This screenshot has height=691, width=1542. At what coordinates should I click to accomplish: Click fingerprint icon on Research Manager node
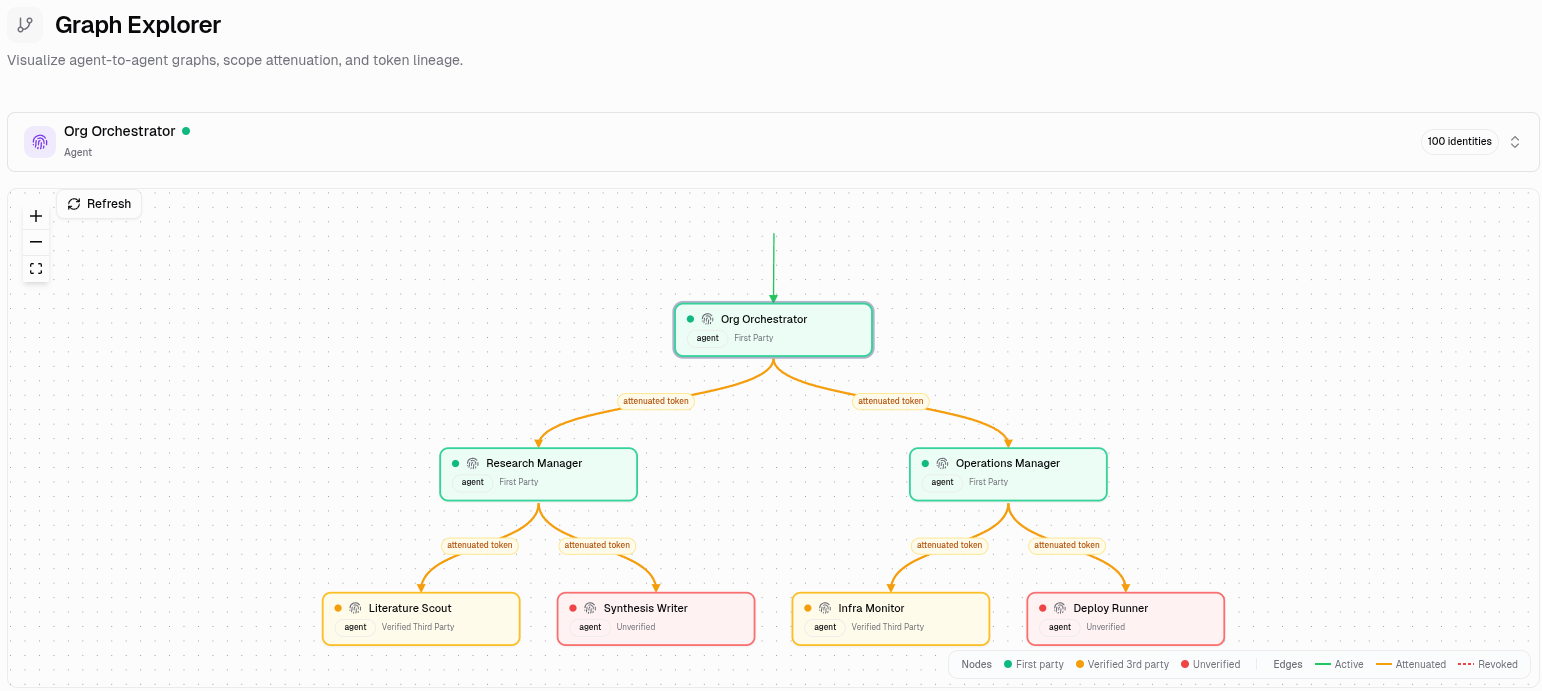pos(473,463)
